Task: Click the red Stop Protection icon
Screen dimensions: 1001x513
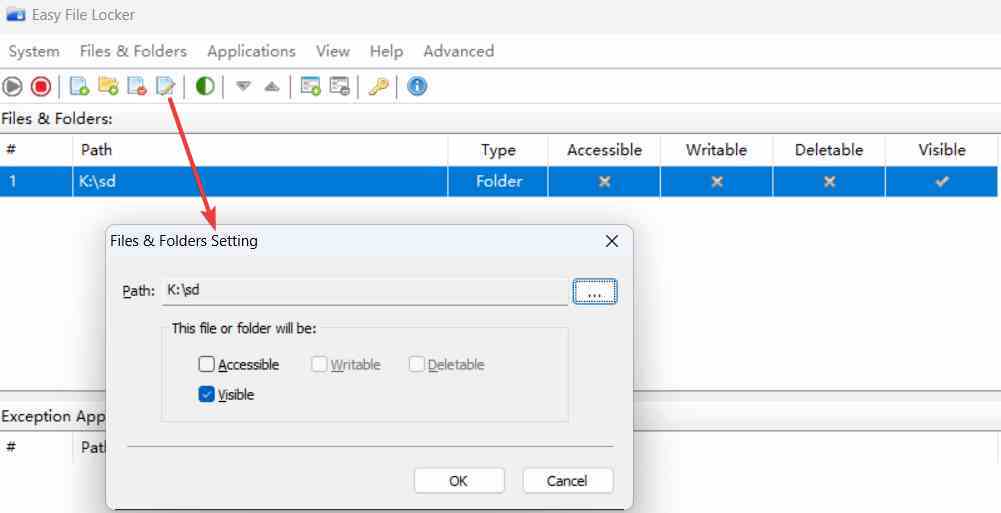Action: [41, 86]
